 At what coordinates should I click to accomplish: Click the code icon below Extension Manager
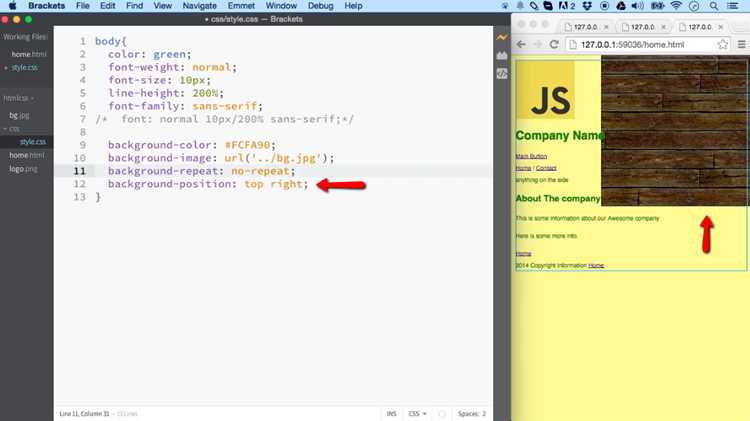click(501, 74)
